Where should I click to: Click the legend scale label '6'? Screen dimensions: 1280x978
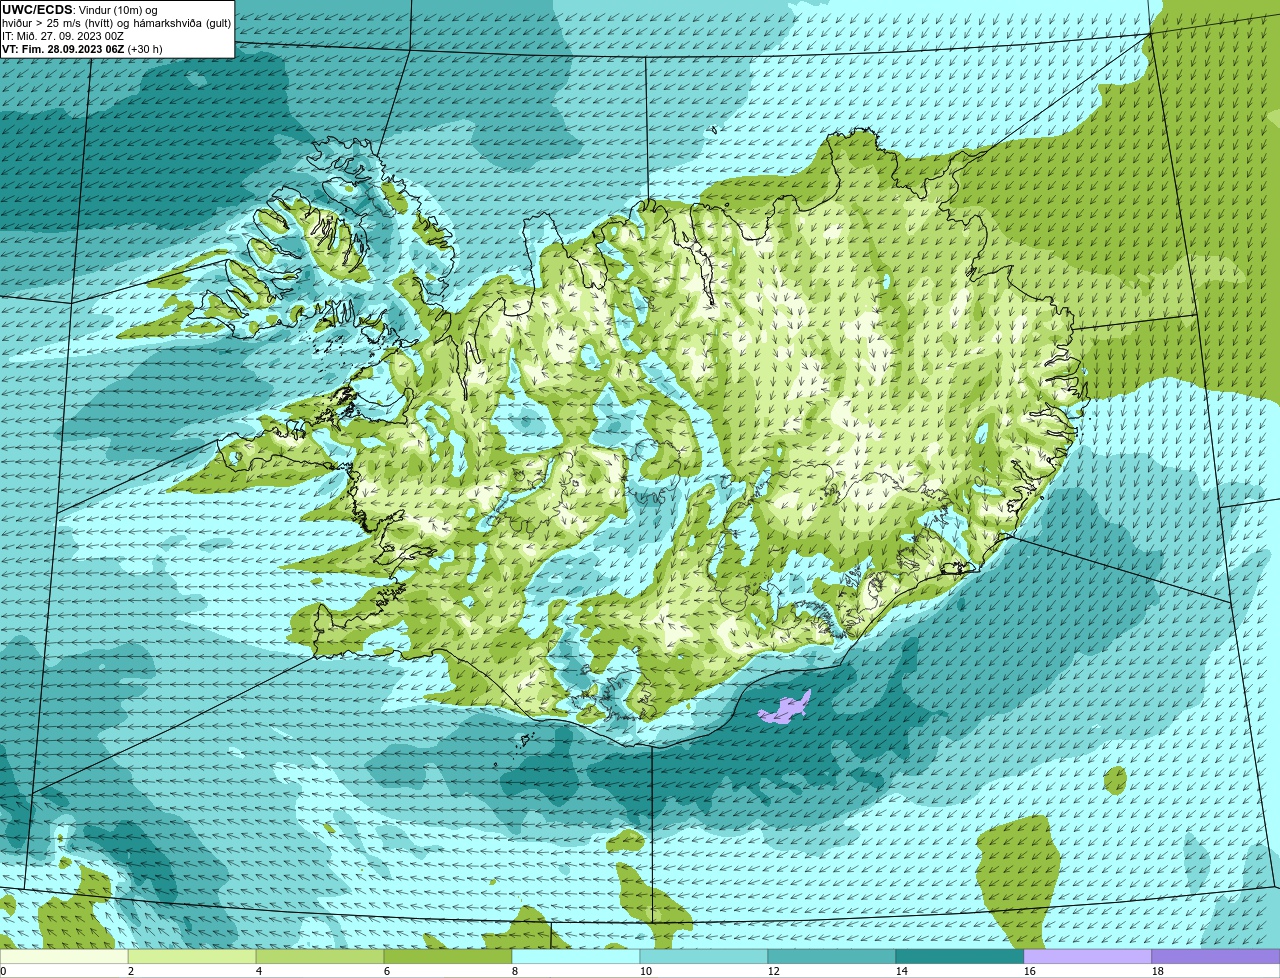[386, 971]
